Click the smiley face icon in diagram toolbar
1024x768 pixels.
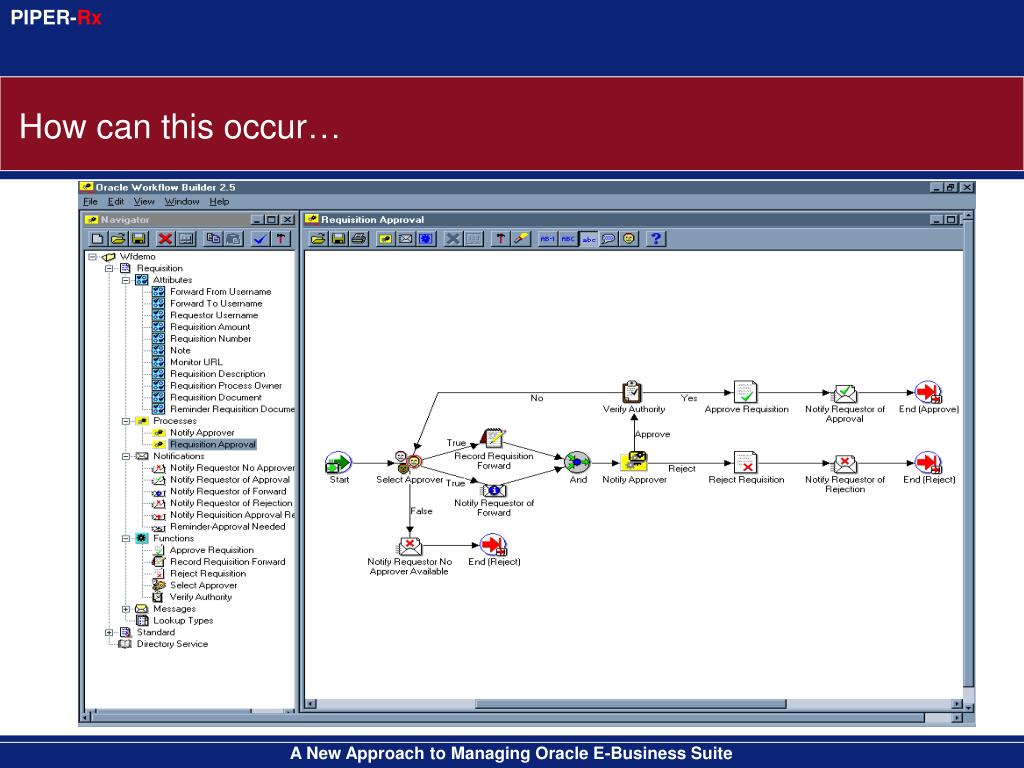629,239
